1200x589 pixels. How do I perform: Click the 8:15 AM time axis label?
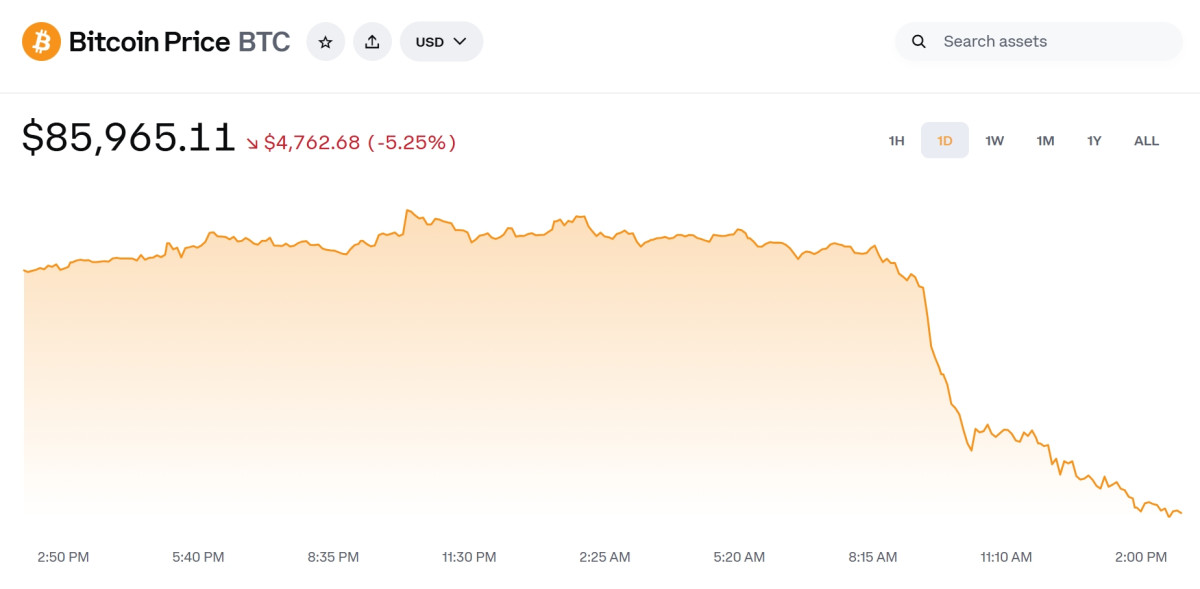(x=872, y=557)
